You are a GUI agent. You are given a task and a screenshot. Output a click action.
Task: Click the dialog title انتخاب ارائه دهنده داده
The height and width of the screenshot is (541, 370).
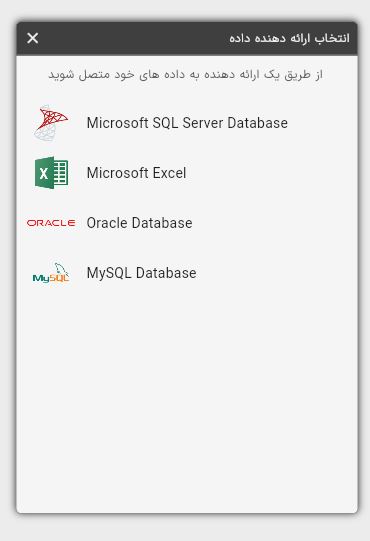pos(289,38)
